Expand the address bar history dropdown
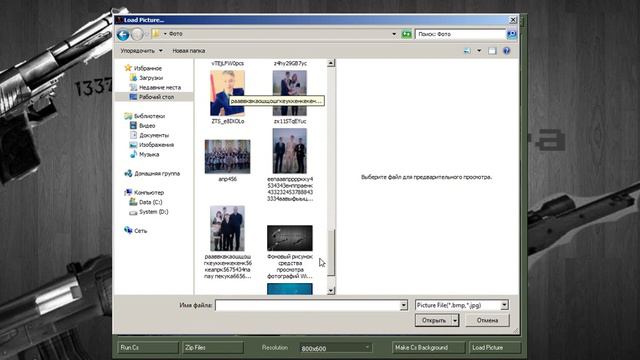 (394, 34)
